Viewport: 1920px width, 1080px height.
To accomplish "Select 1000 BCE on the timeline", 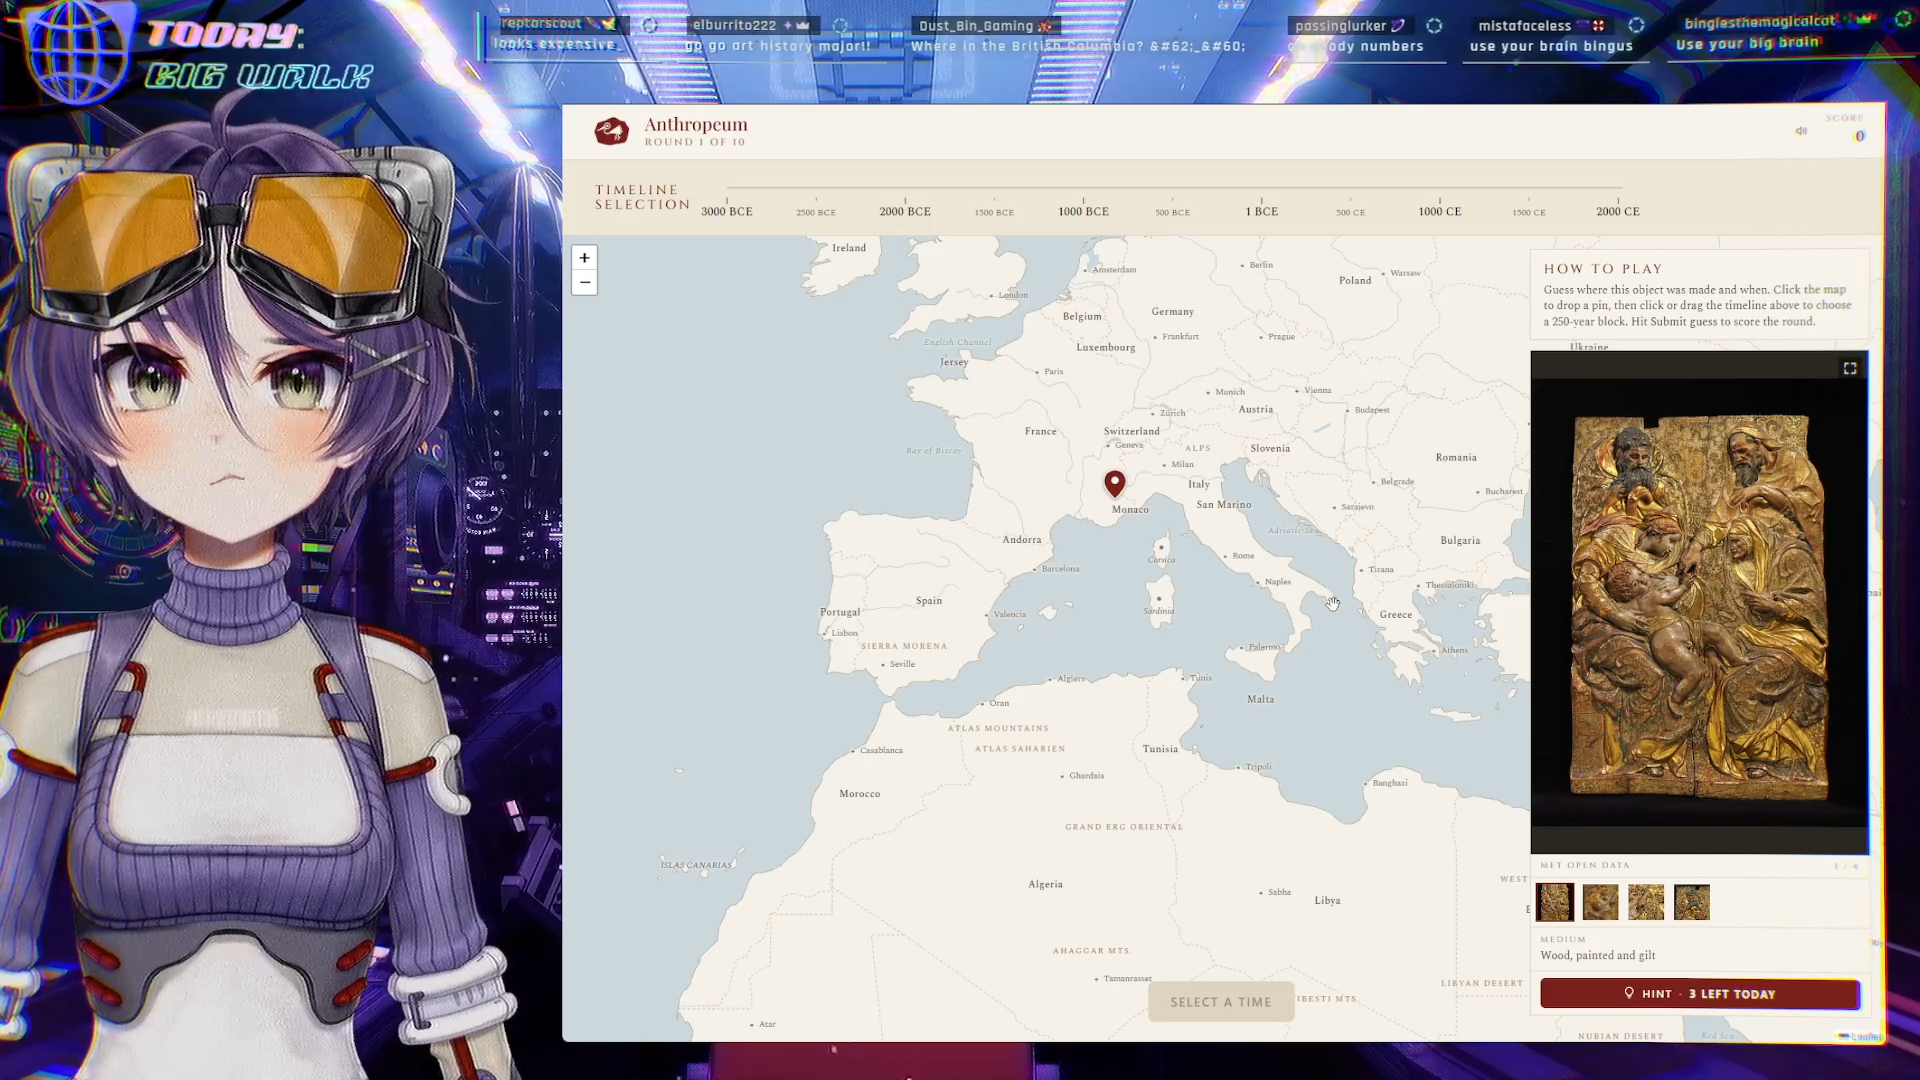I will point(1083,212).
